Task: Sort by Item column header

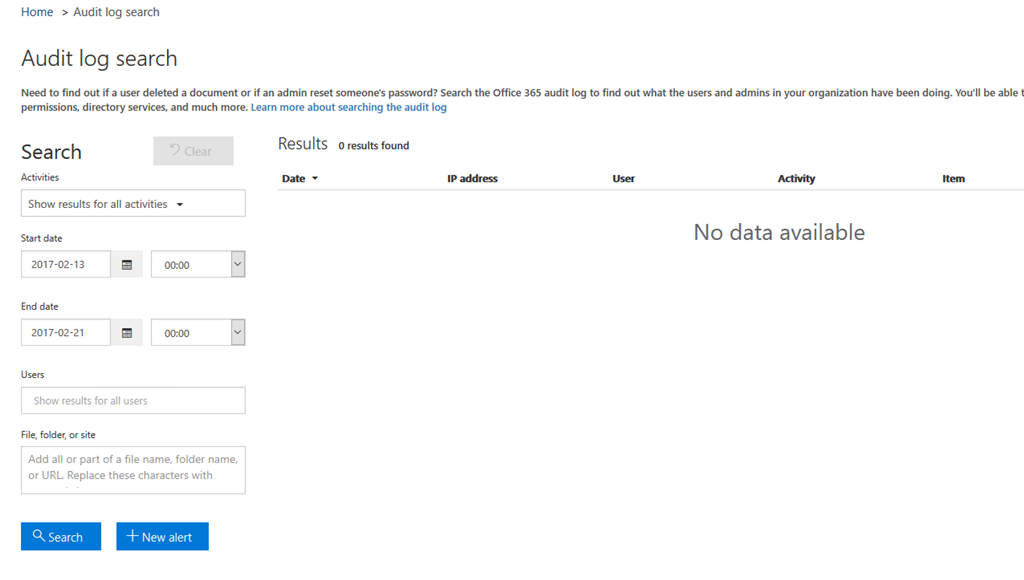Action: click(953, 178)
